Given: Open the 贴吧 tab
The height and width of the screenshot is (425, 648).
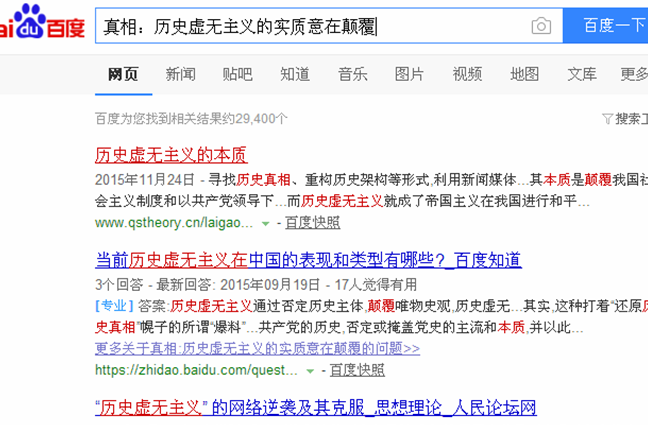Looking at the screenshot, I should pos(238,74).
